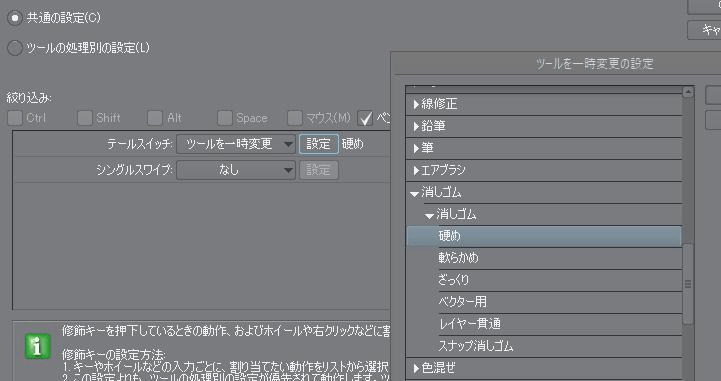Toggle the Alt filter checkbox
The width and height of the screenshot is (721, 381).
click(x=154, y=118)
